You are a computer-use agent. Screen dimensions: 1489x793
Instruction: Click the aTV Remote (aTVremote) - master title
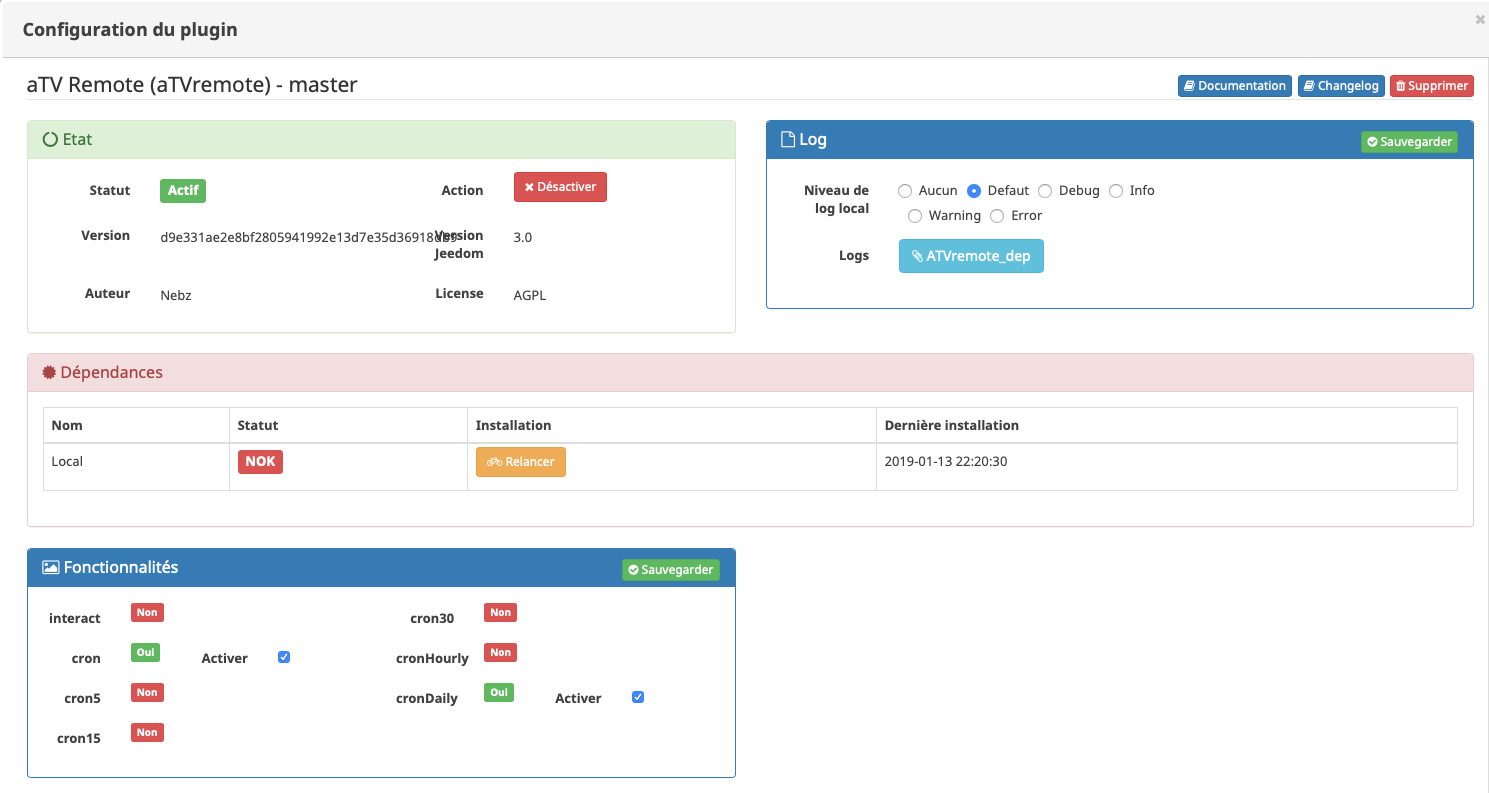pos(192,85)
